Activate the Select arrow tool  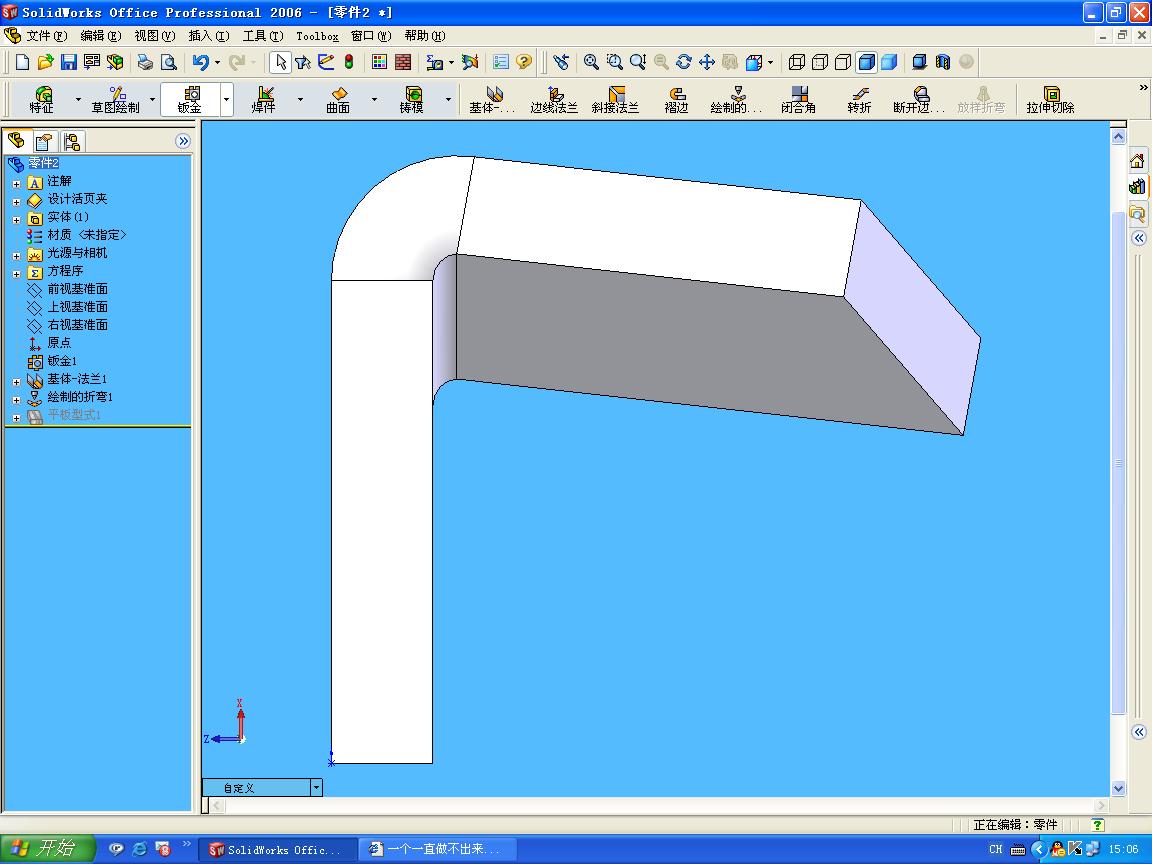point(280,62)
